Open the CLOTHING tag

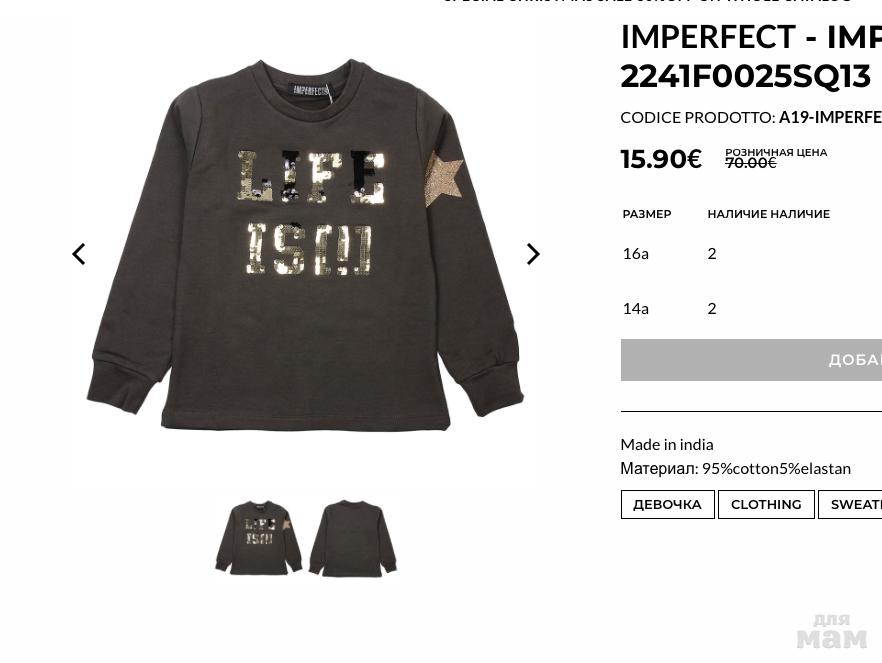(x=766, y=504)
